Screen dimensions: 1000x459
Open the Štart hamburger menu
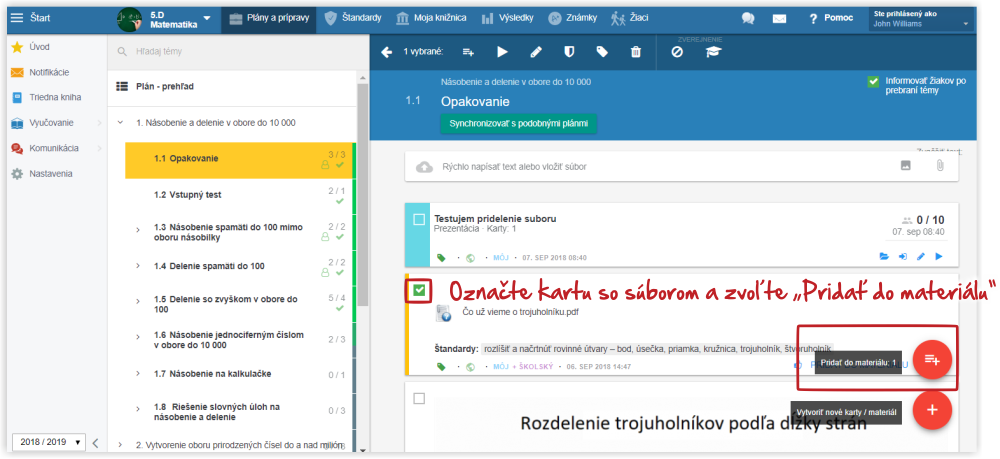pyautogui.click(x=17, y=18)
